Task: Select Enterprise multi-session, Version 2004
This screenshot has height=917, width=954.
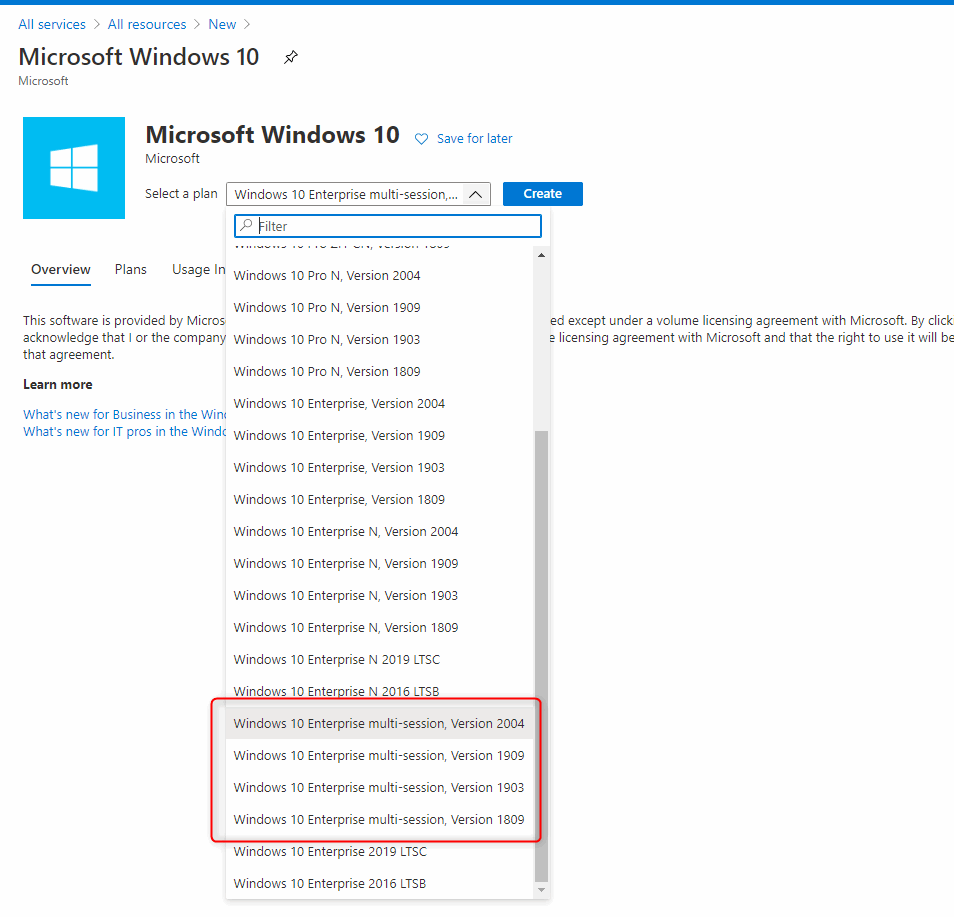Action: 380,723
